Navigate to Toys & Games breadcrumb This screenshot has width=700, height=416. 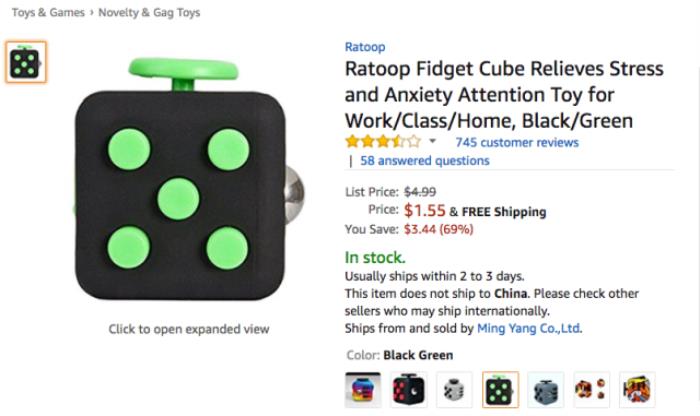point(48,12)
